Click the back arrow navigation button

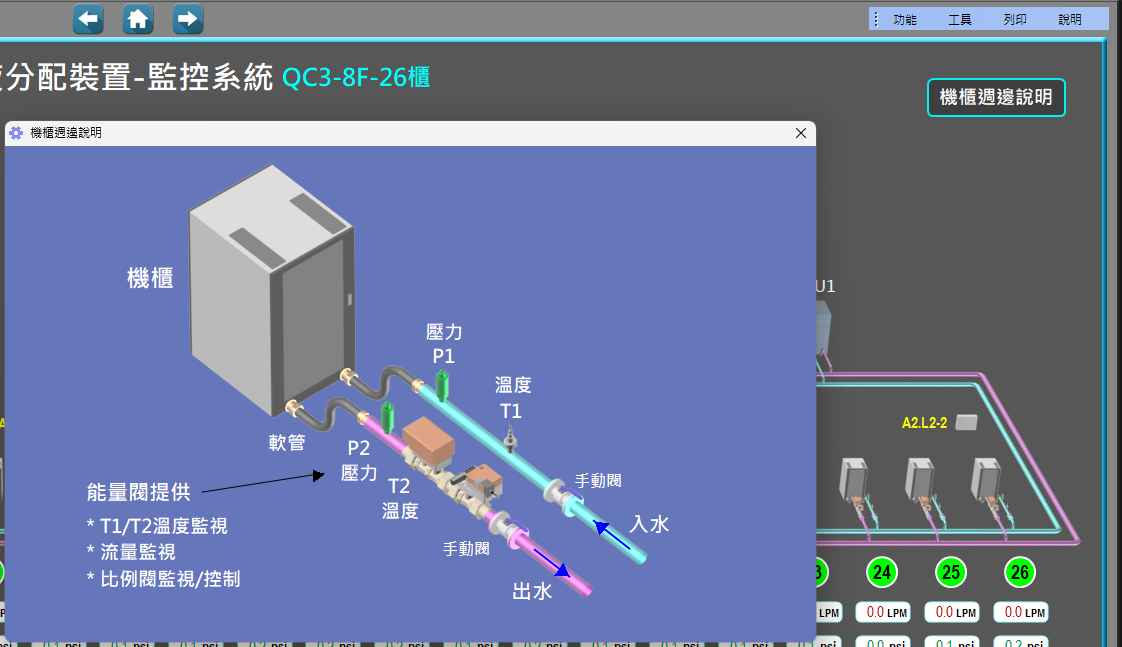click(88, 18)
